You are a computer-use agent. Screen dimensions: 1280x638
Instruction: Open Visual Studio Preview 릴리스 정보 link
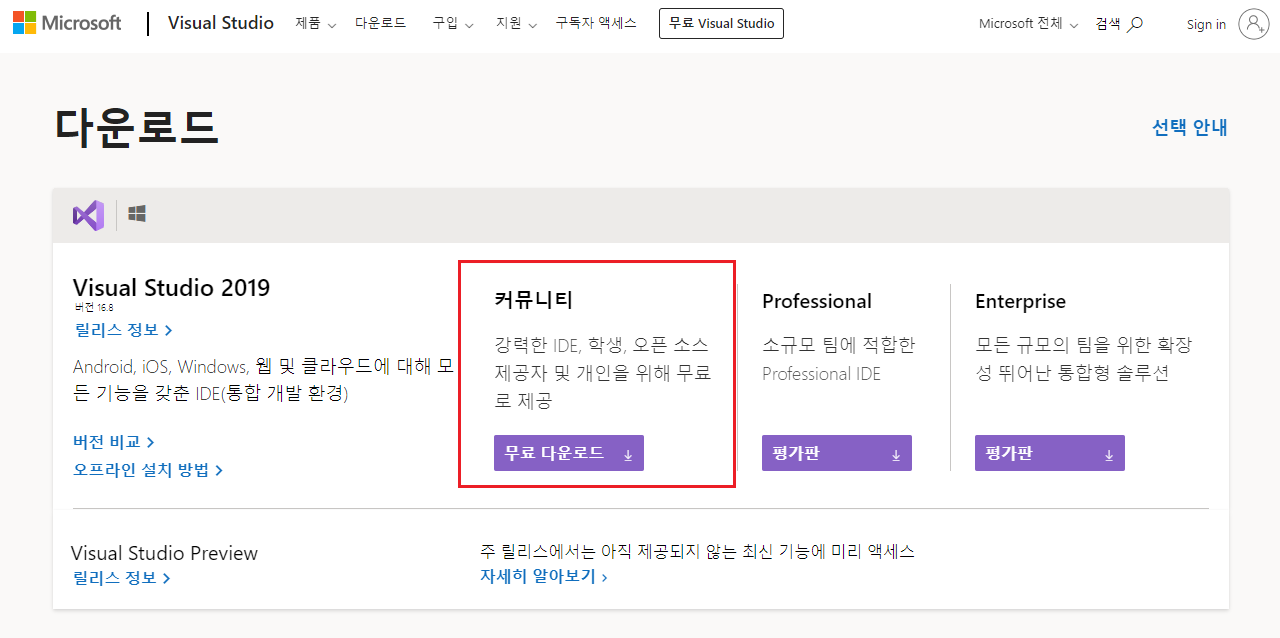pos(122,578)
